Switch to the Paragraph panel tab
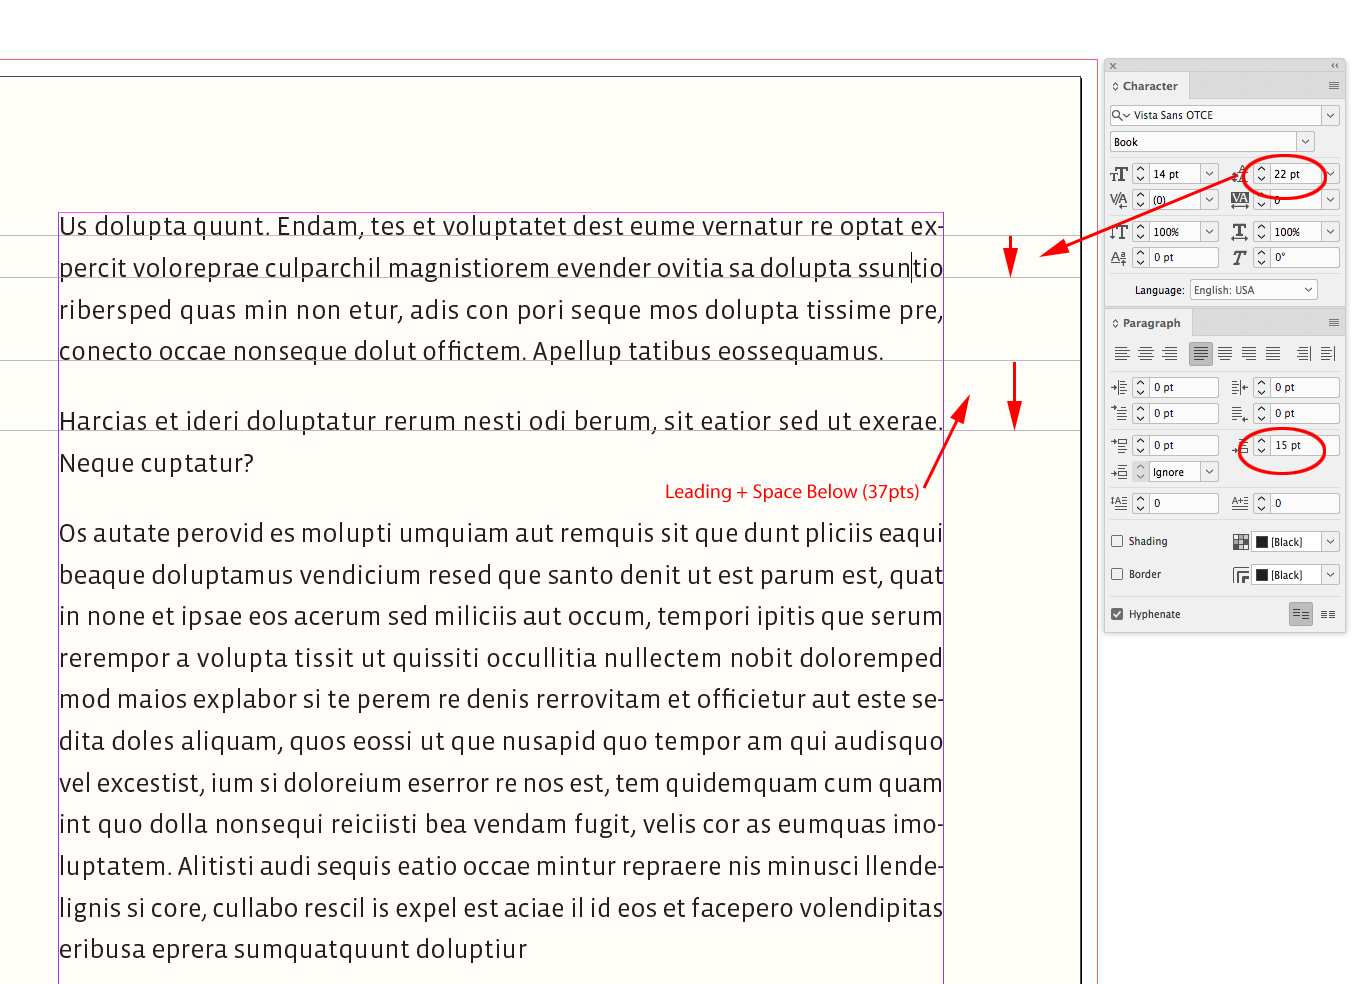This screenshot has width=1363, height=984. point(1150,322)
